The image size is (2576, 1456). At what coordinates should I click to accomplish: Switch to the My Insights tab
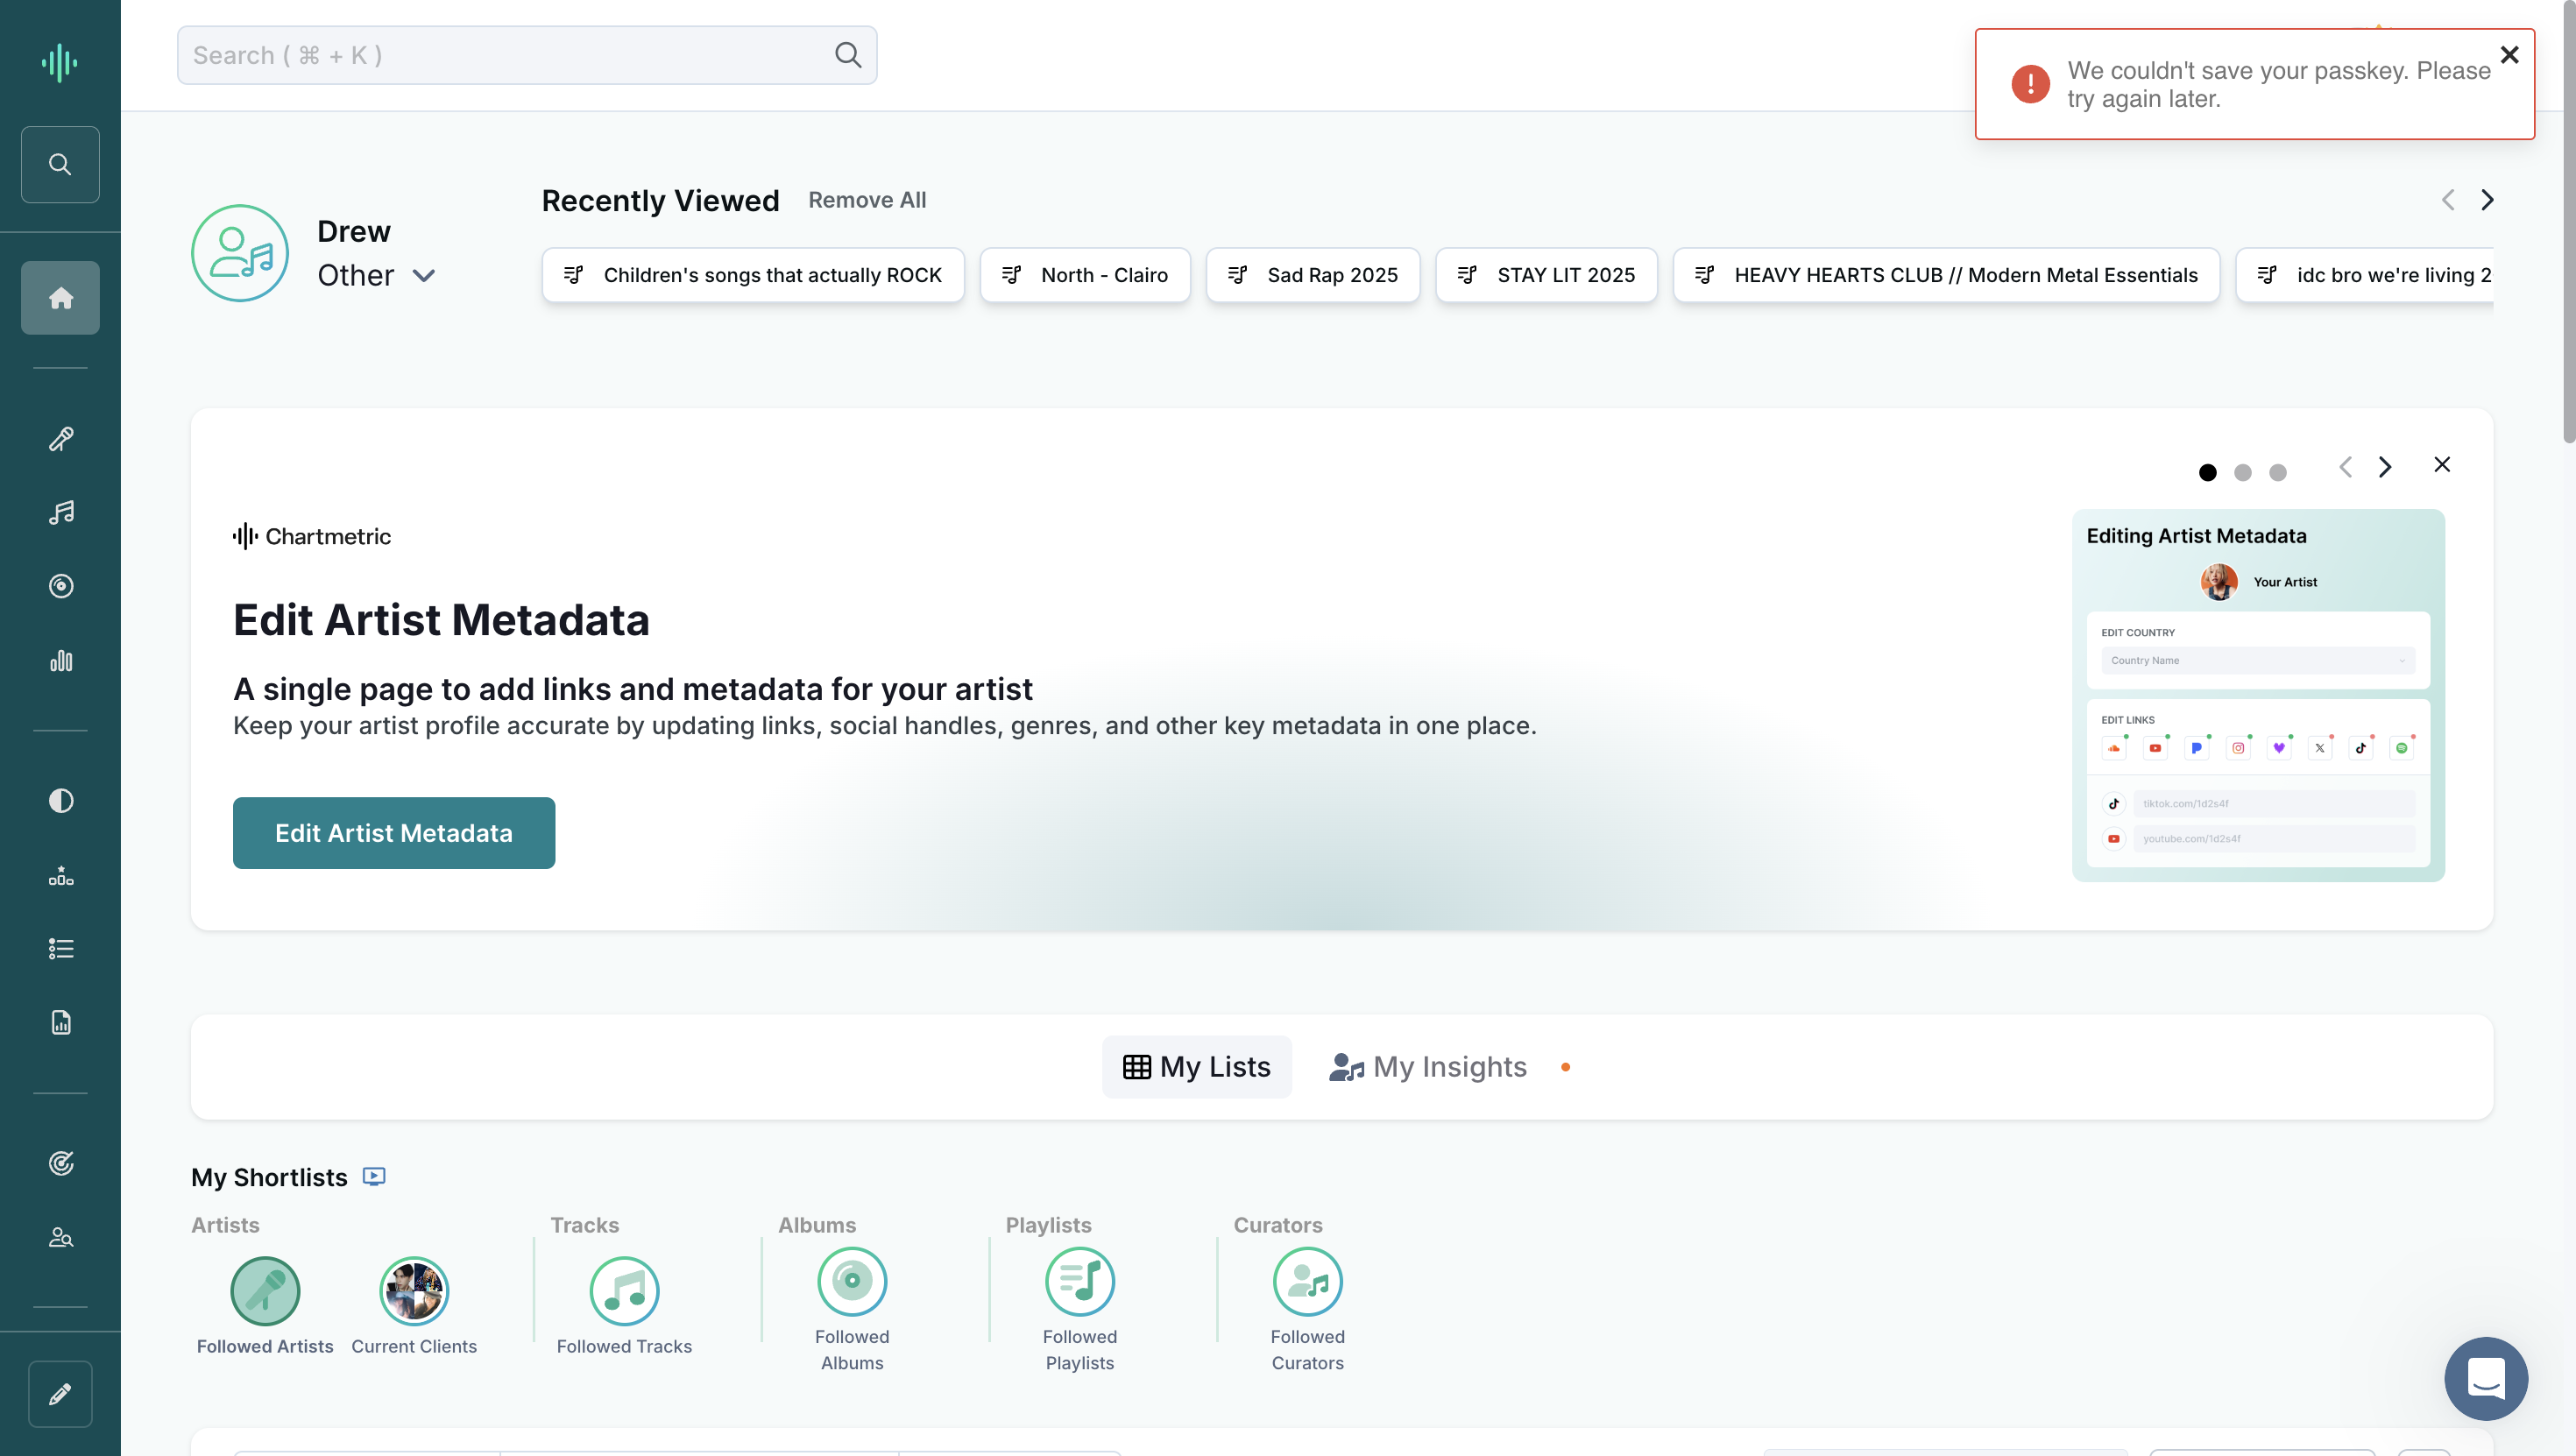point(1427,1067)
